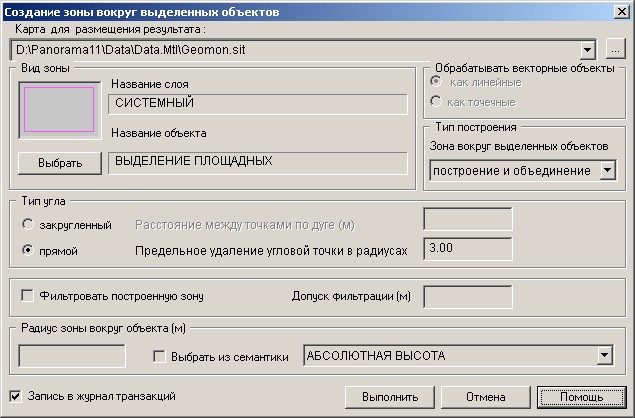The height and width of the screenshot is (418, 635).
Task: Uncheck Запись в журнал транзакций
Action: pos(14,396)
